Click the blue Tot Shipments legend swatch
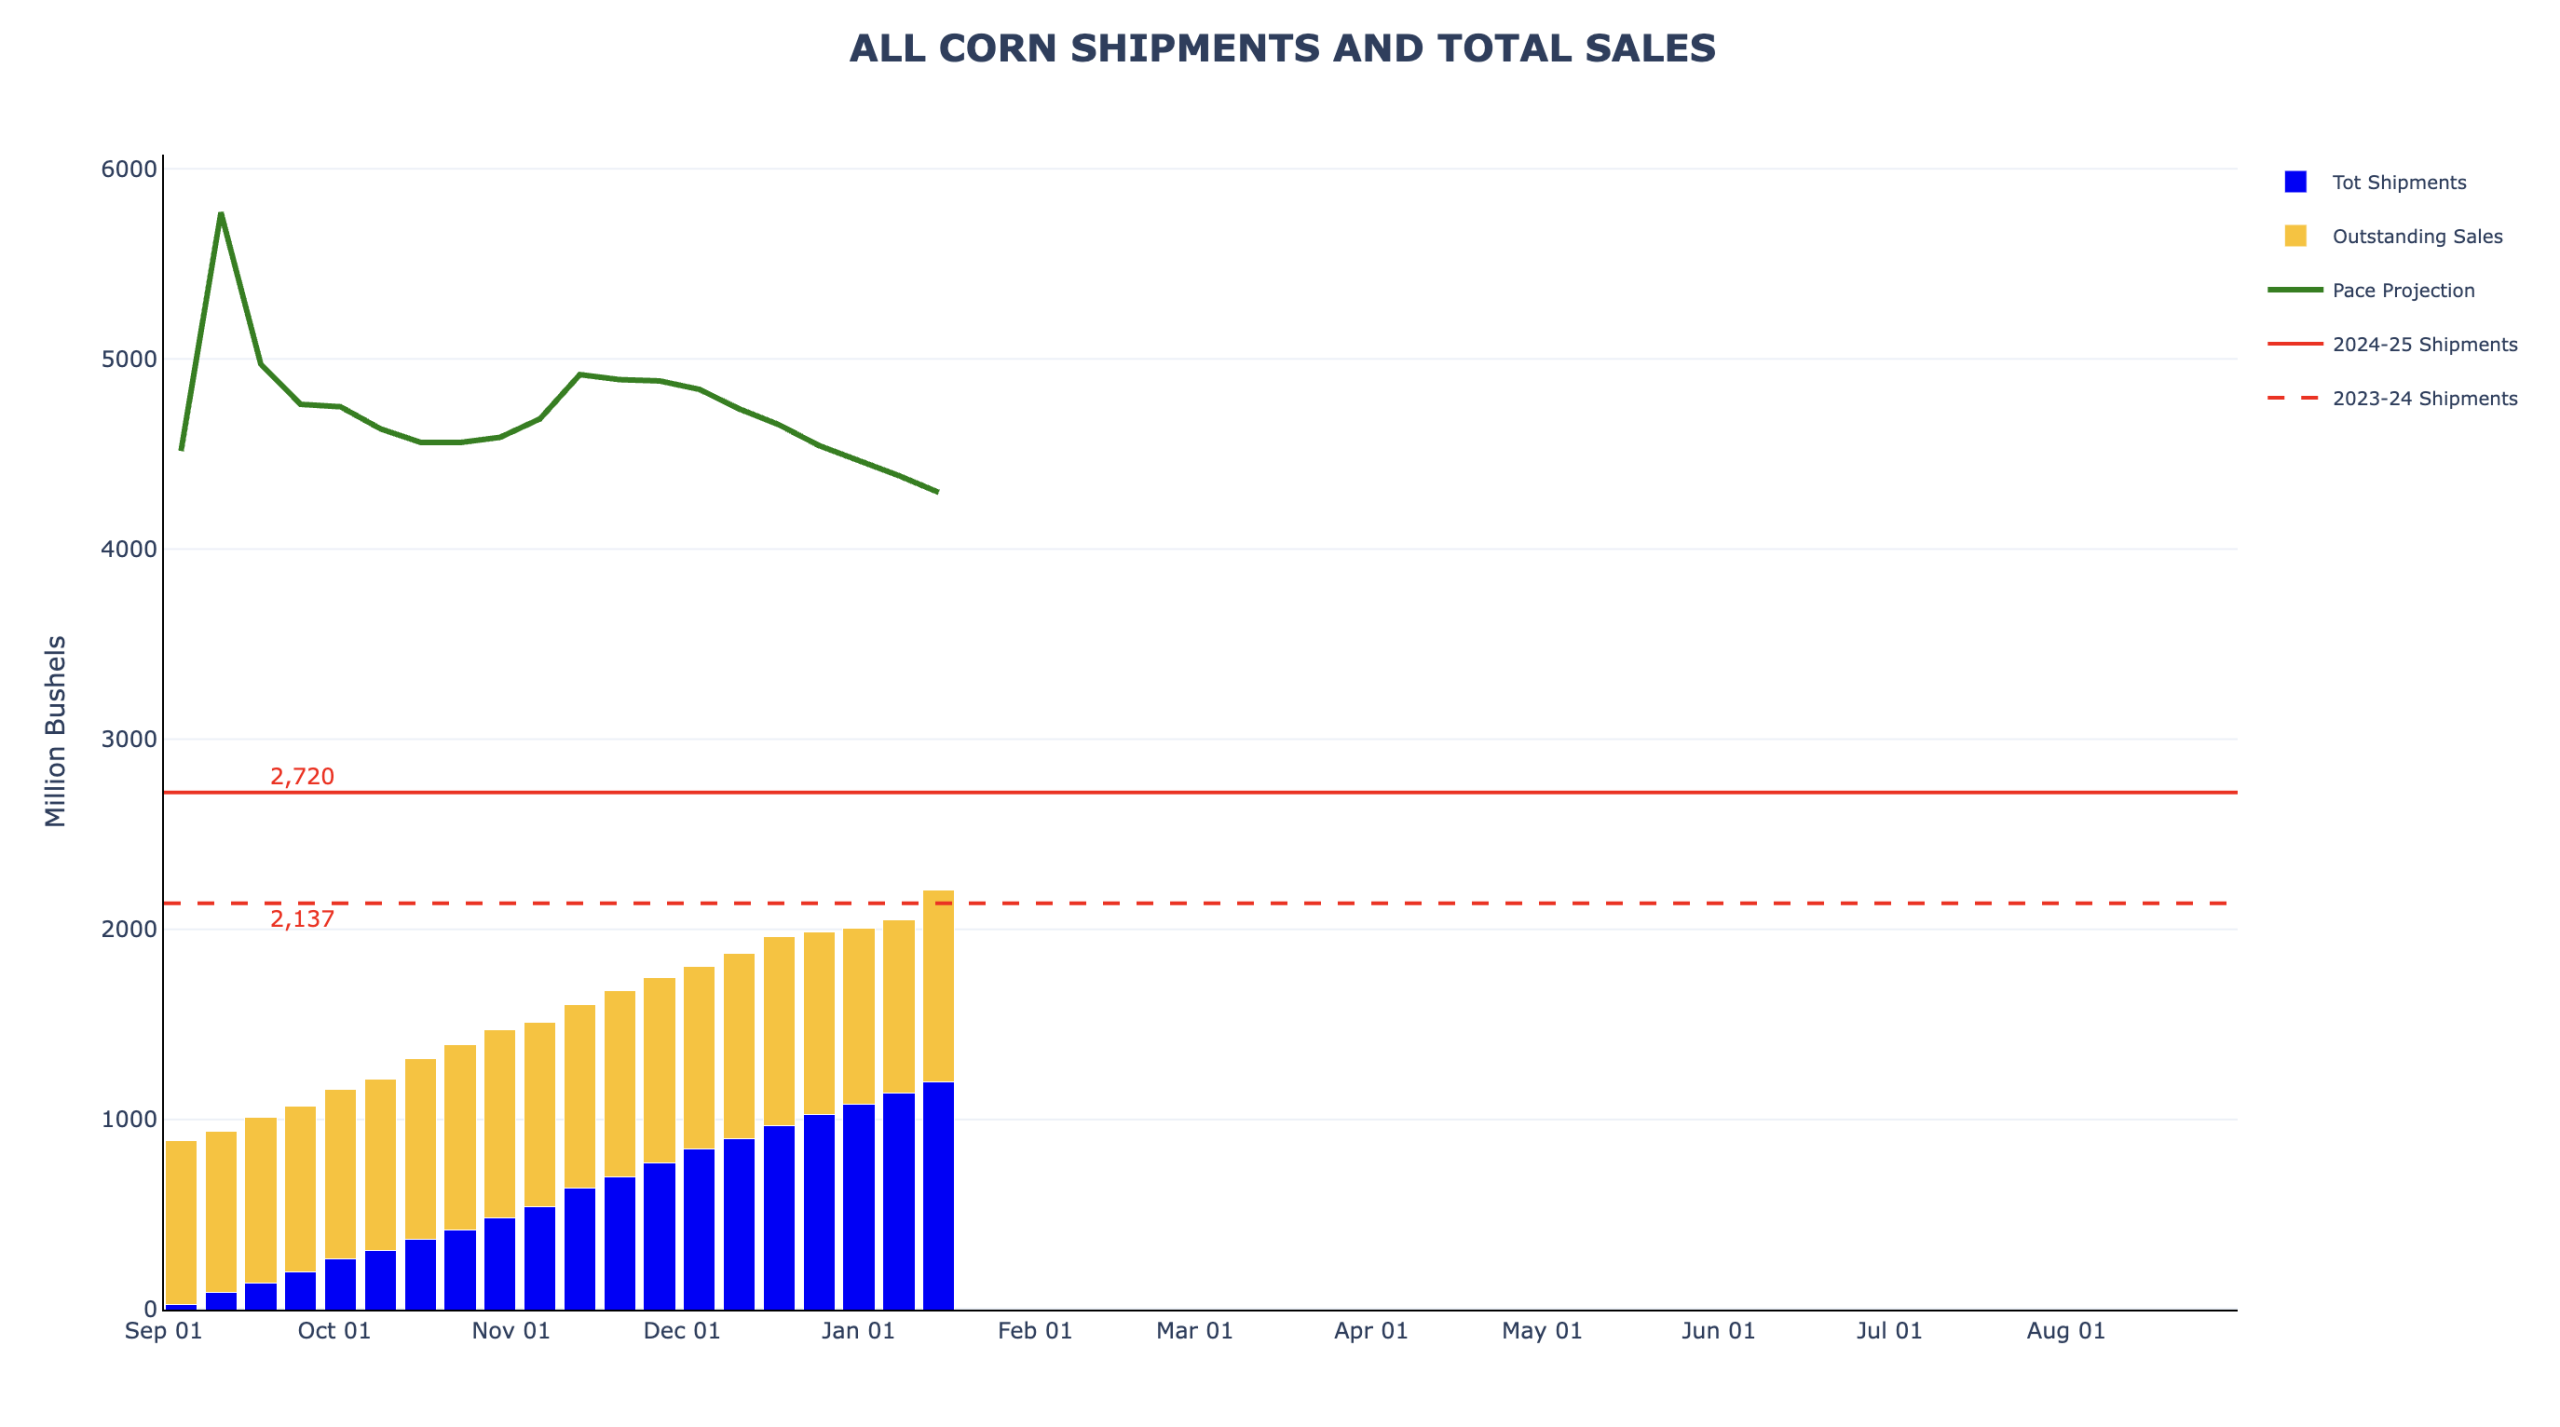2560x1427 pixels. pos(2294,182)
